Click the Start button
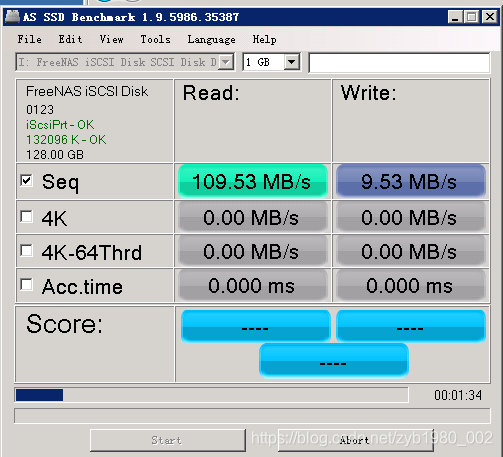503x457 pixels. pos(168,440)
